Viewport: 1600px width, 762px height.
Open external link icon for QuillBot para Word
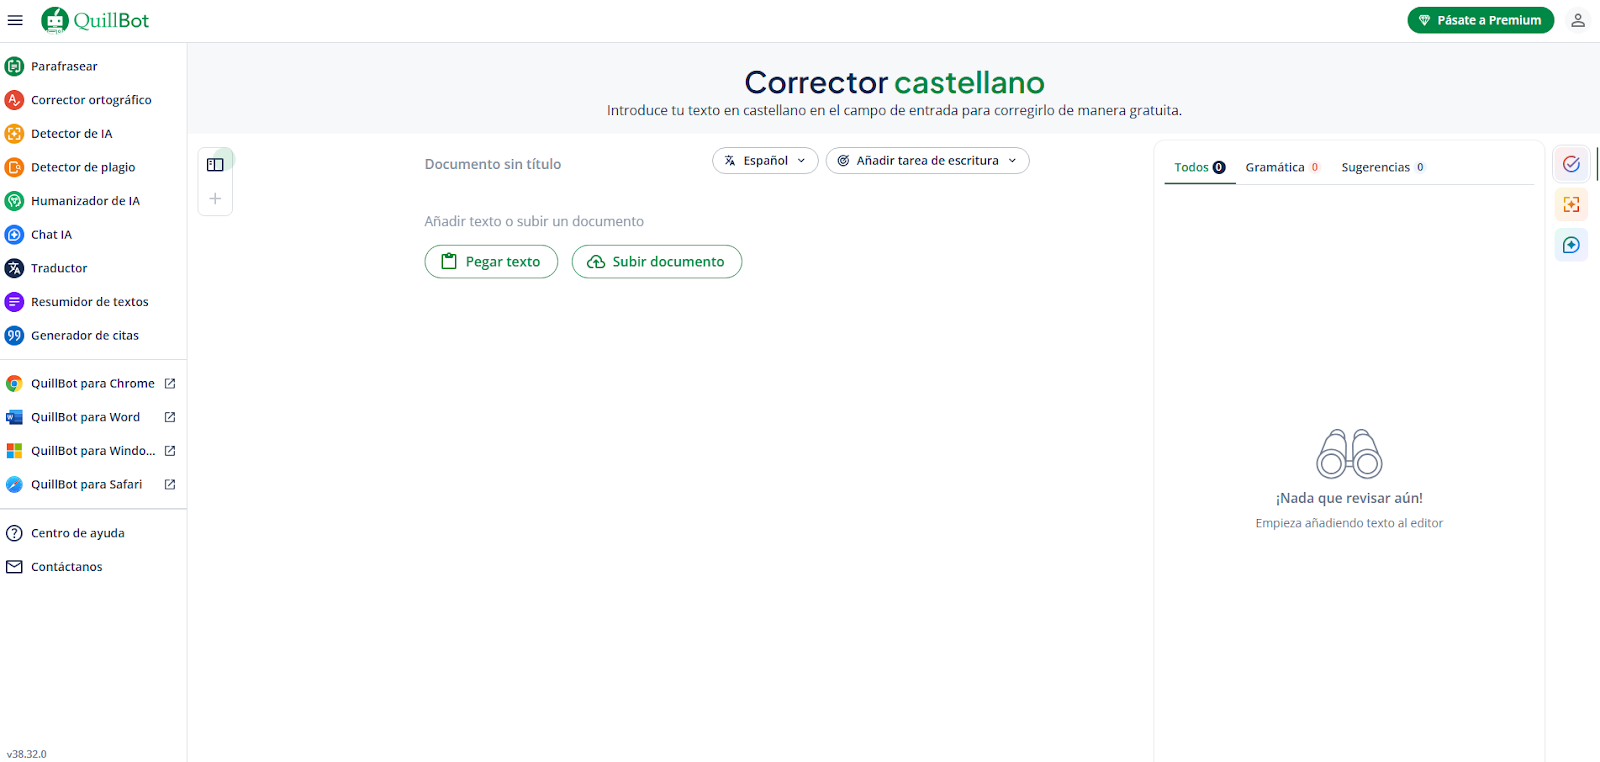[x=170, y=417]
